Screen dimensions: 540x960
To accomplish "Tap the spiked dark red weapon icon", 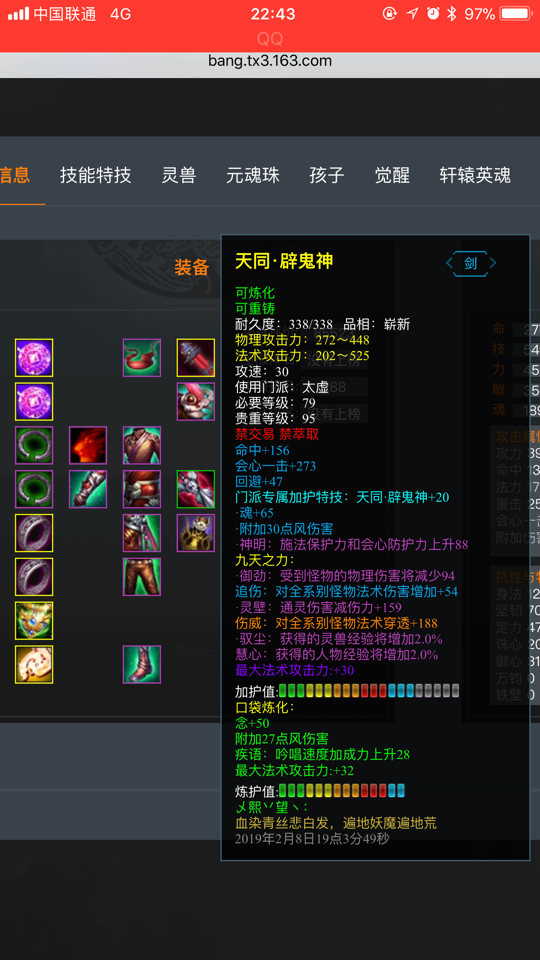I will point(196,358).
